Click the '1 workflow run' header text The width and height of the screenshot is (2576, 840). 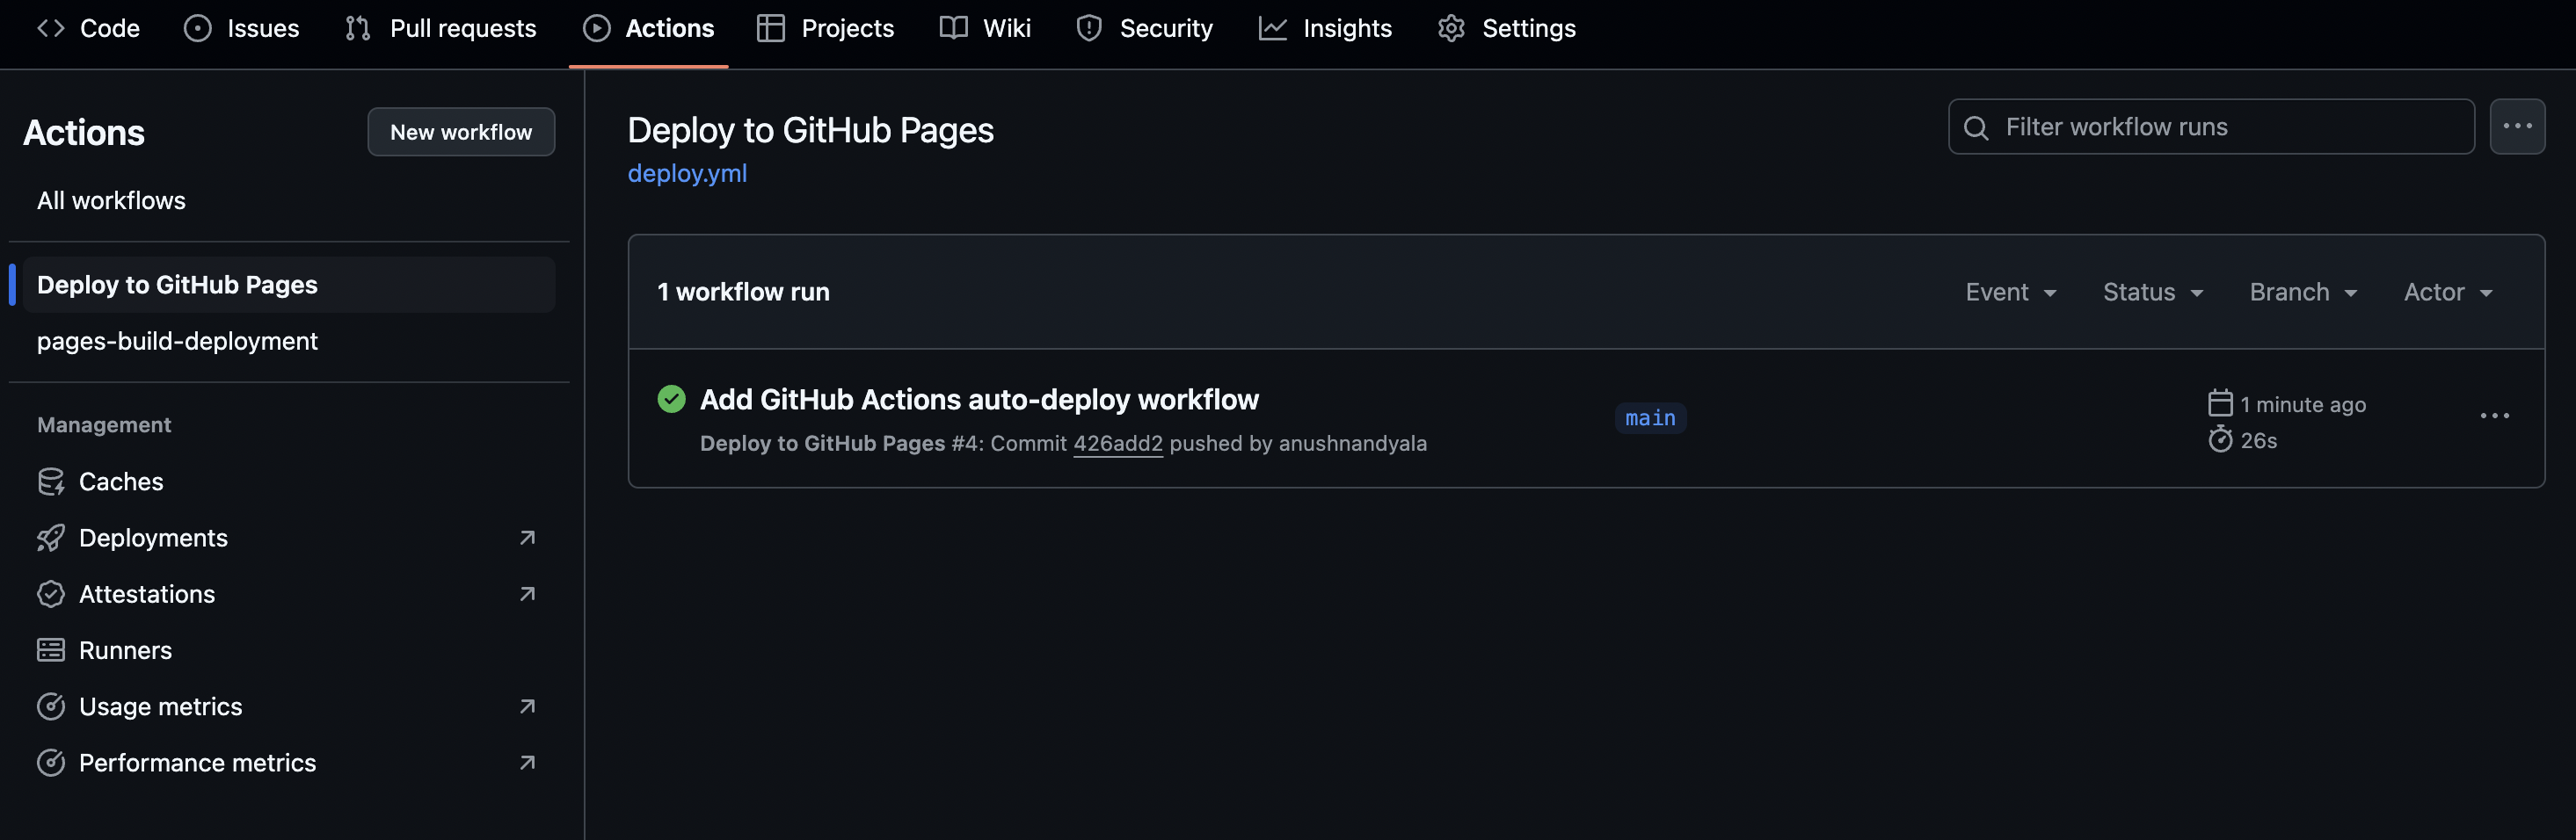(x=743, y=292)
